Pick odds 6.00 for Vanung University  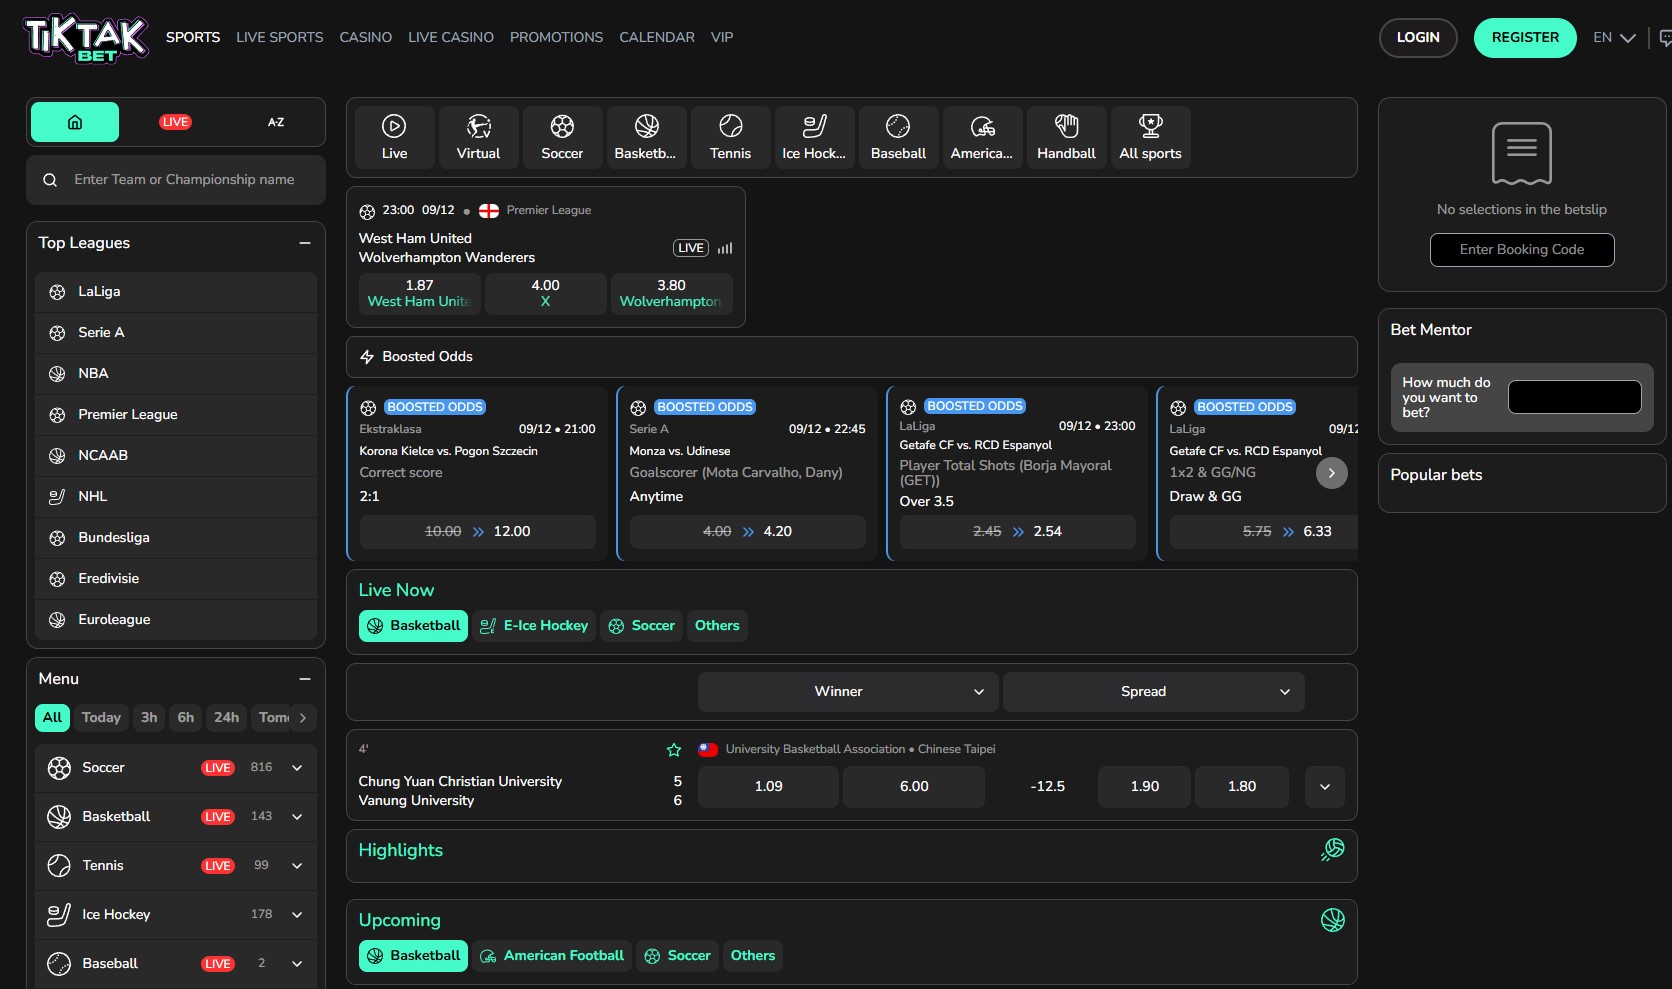[914, 787]
